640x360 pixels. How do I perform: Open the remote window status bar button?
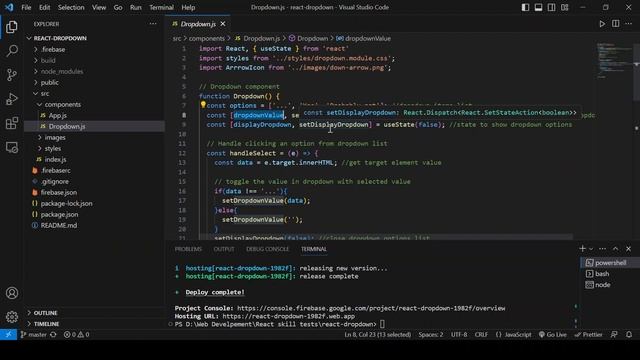tap(8, 334)
